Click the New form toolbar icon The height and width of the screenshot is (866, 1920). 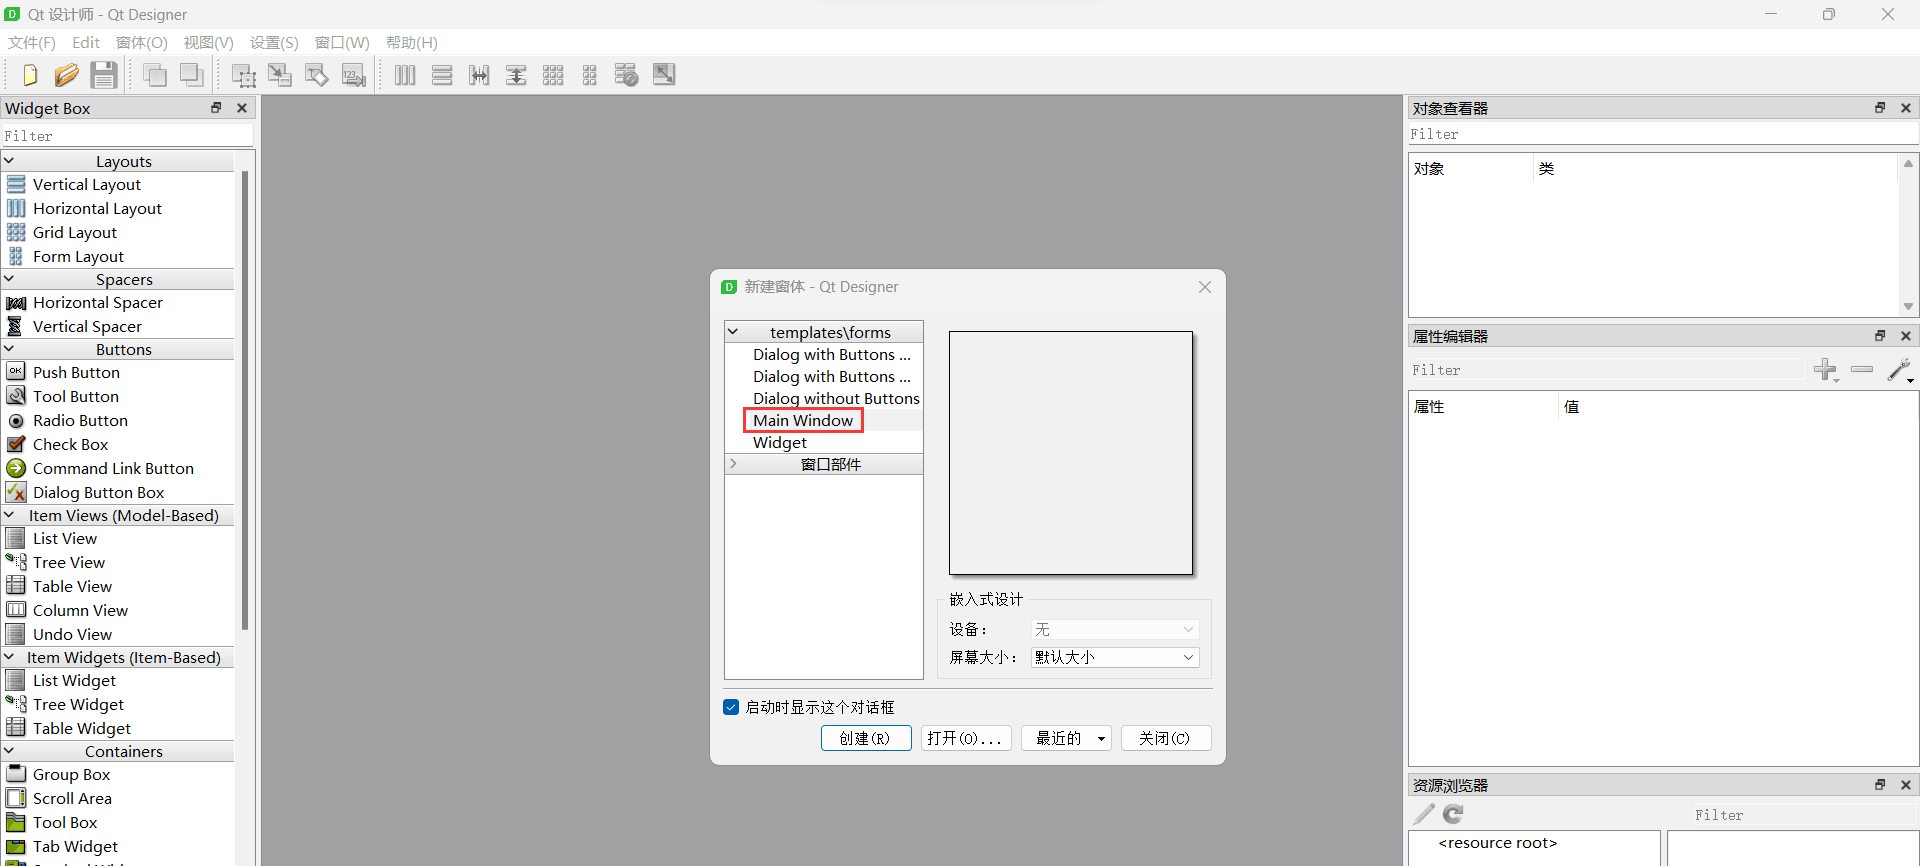click(29, 75)
